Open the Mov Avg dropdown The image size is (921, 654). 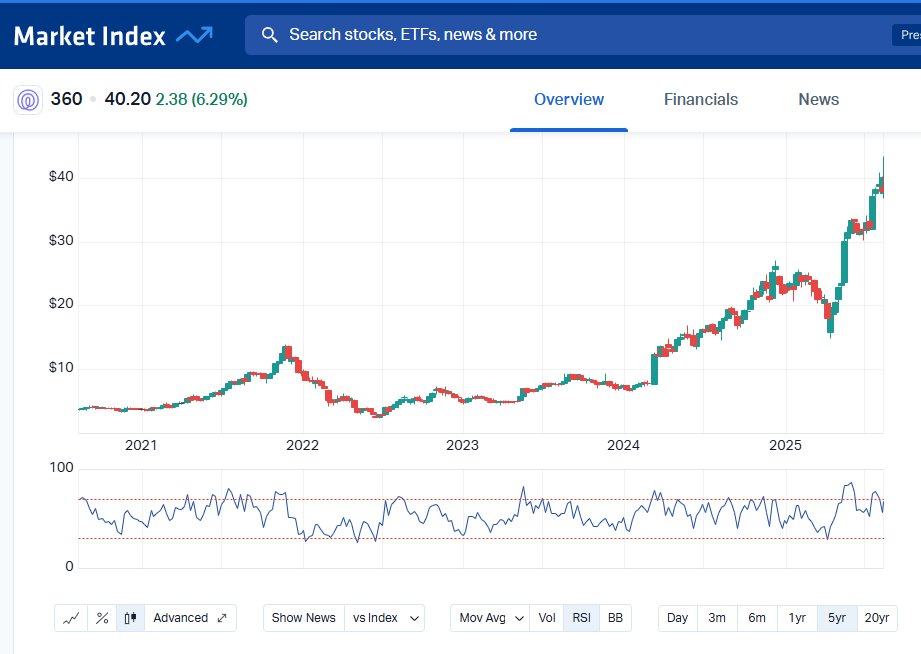pos(490,618)
